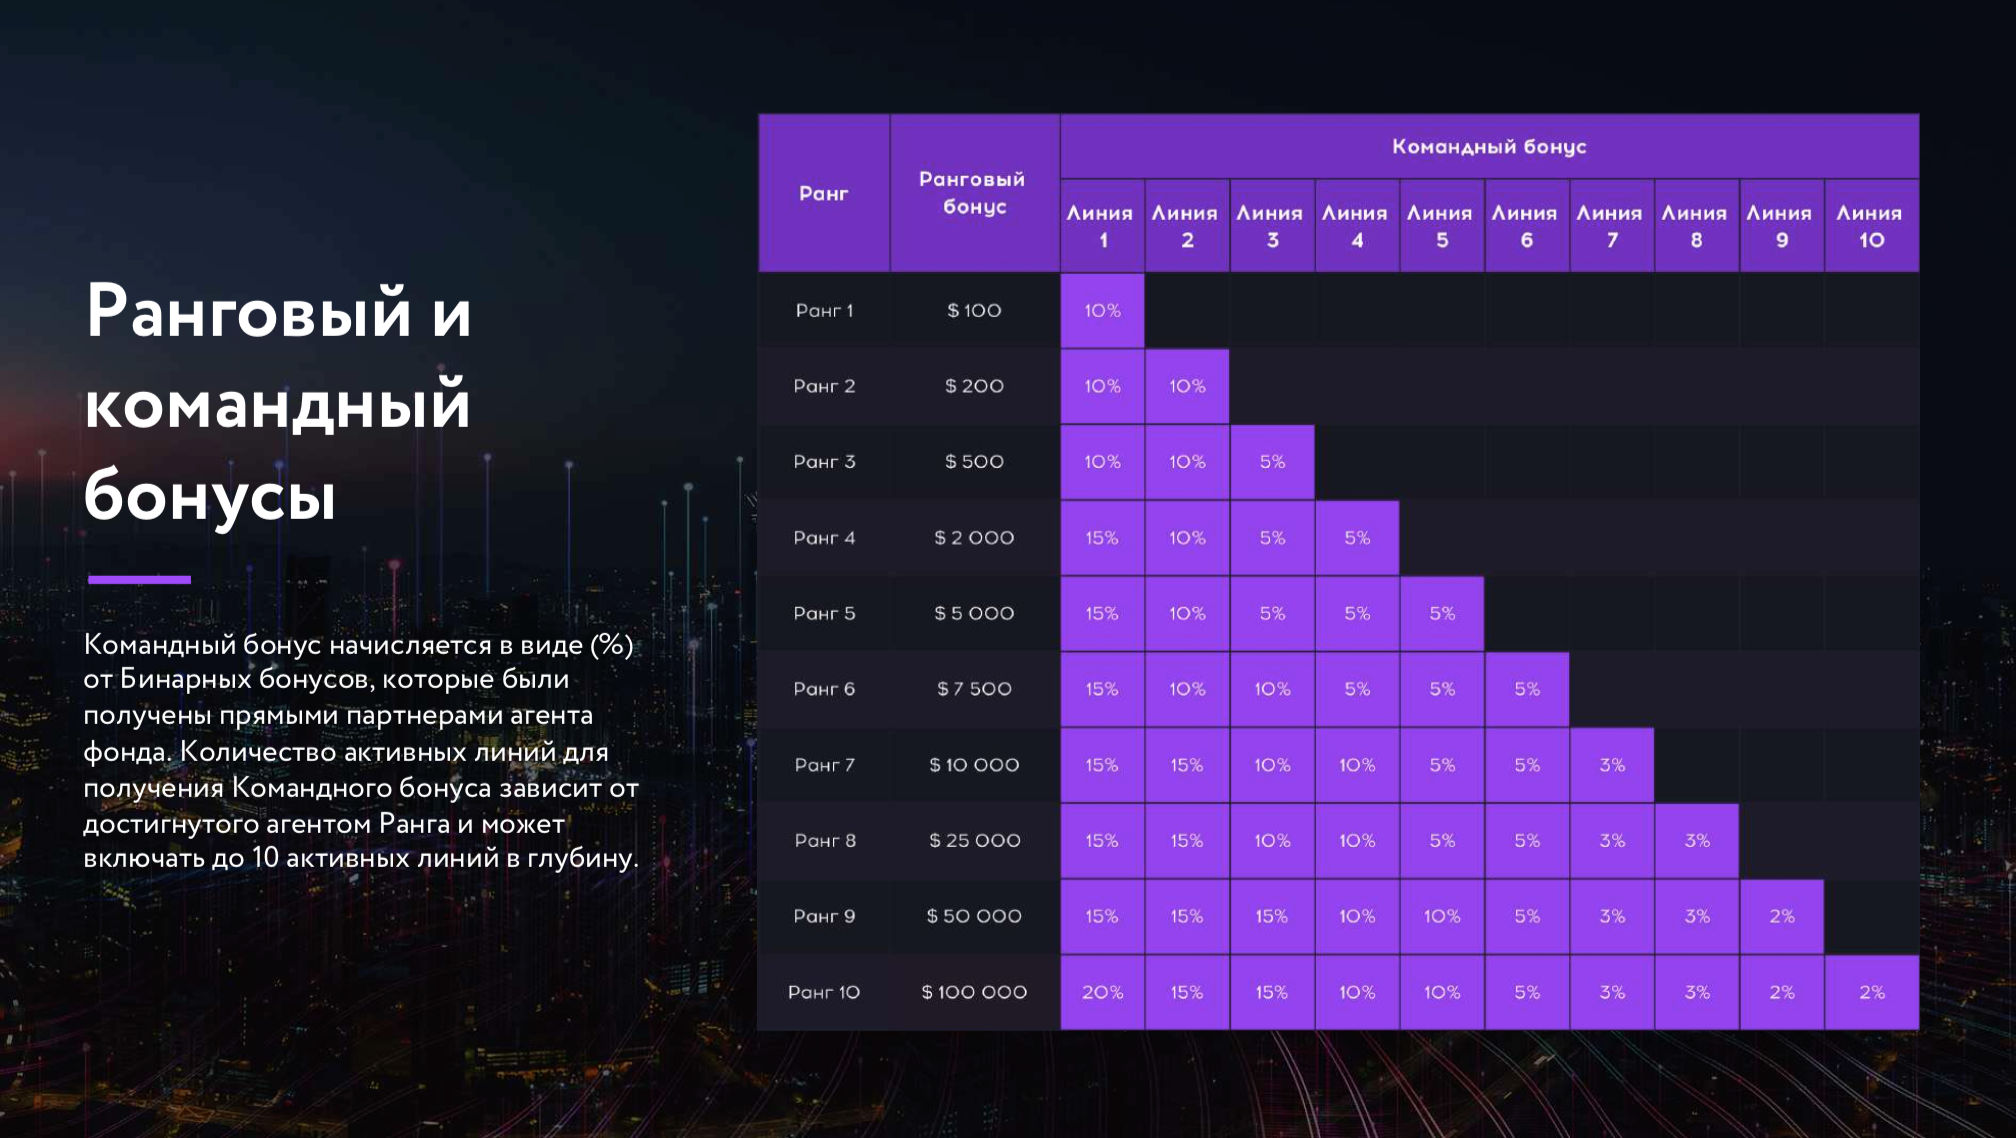Click the single 10% cell in Ранг 1 row
The width and height of the screenshot is (2016, 1138).
click(x=1102, y=311)
